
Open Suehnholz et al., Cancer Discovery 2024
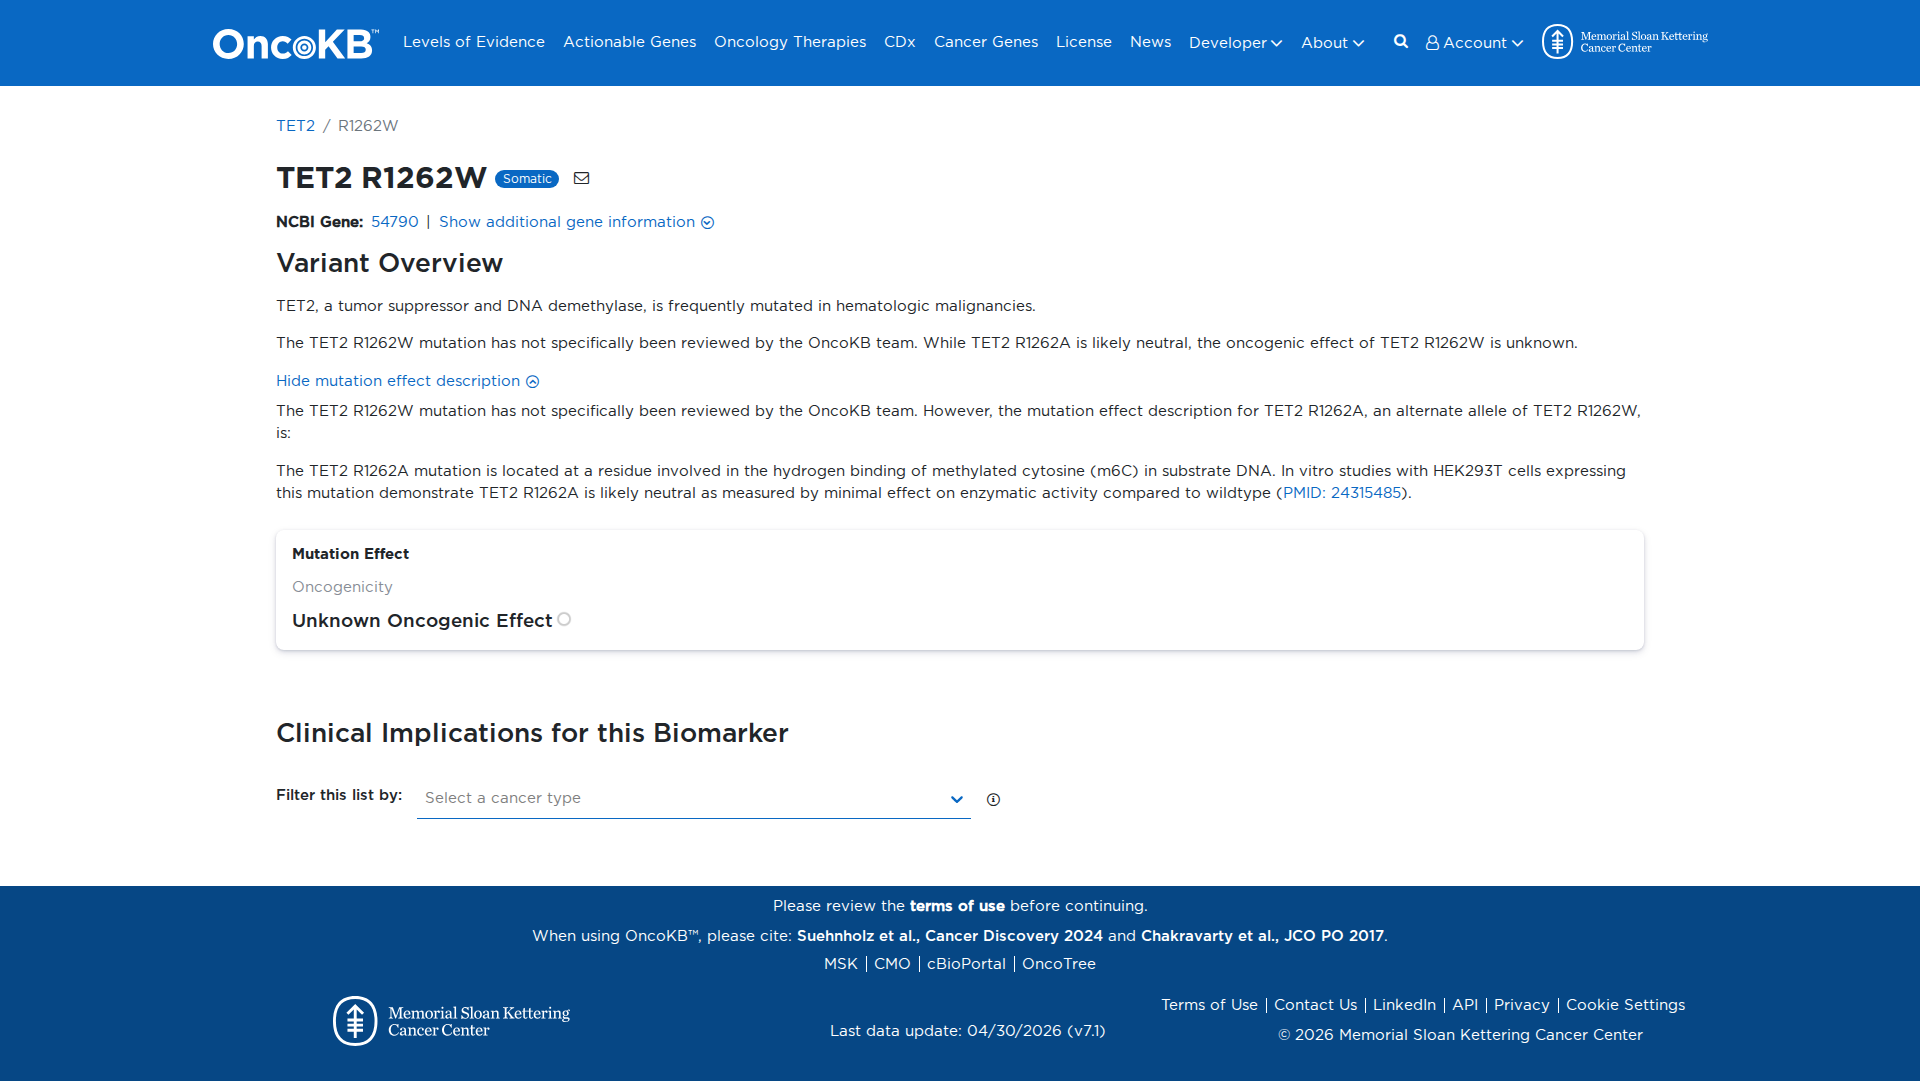(950, 936)
